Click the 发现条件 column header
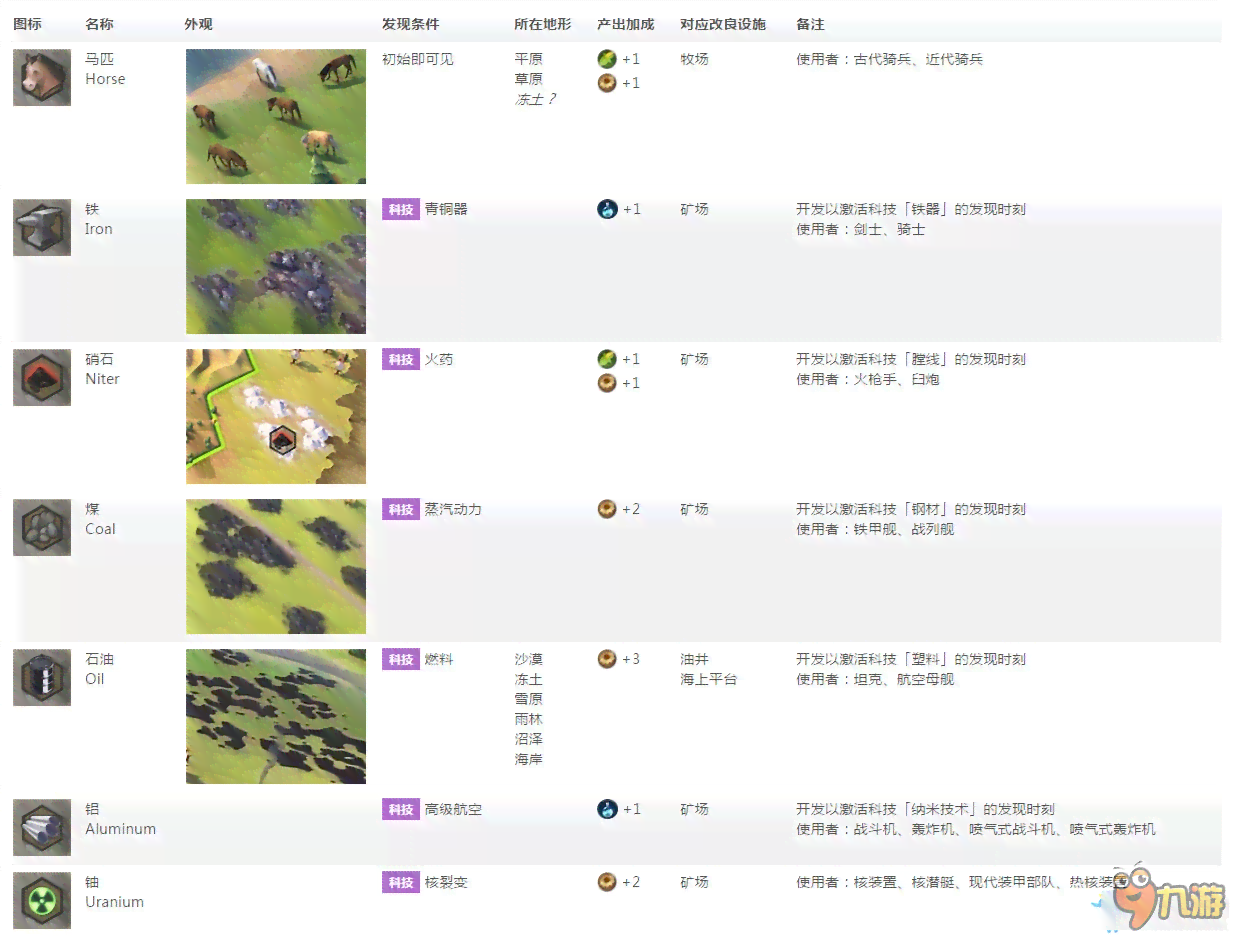The image size is (1234, 938). click(x=410, y=24)
